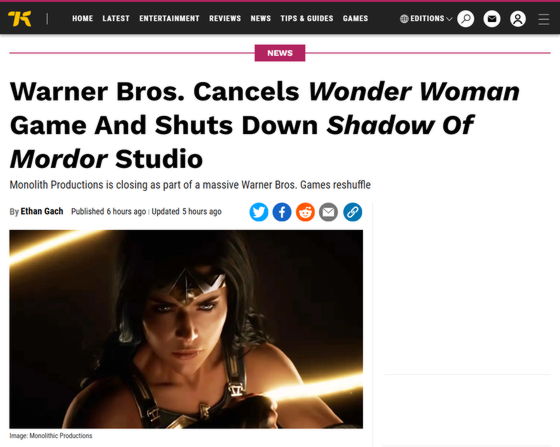Click the Ethan Gach author link
Image resolution: width=560 pixels, height=447 pixels.
point(42,211)
